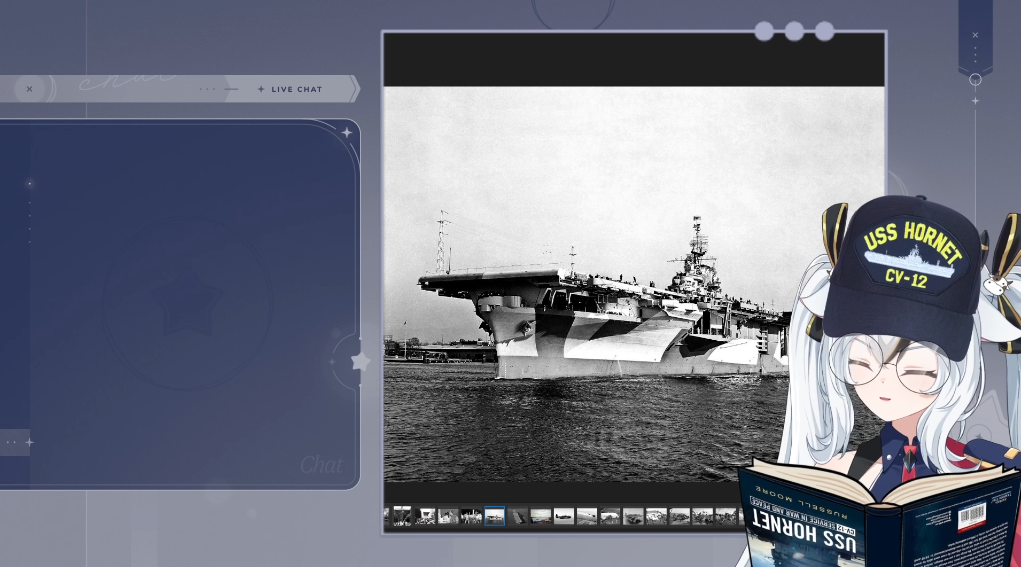Click the arrow tip ending the chat banner
Viewport: 1021px width, 567px height.
[354, 89]
